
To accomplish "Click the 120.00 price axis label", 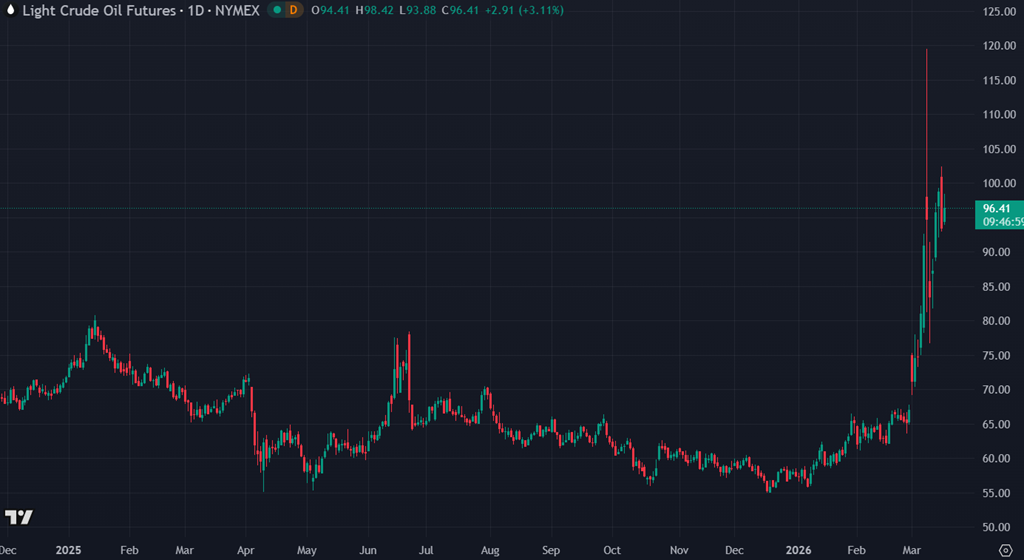I will point(998,46).
